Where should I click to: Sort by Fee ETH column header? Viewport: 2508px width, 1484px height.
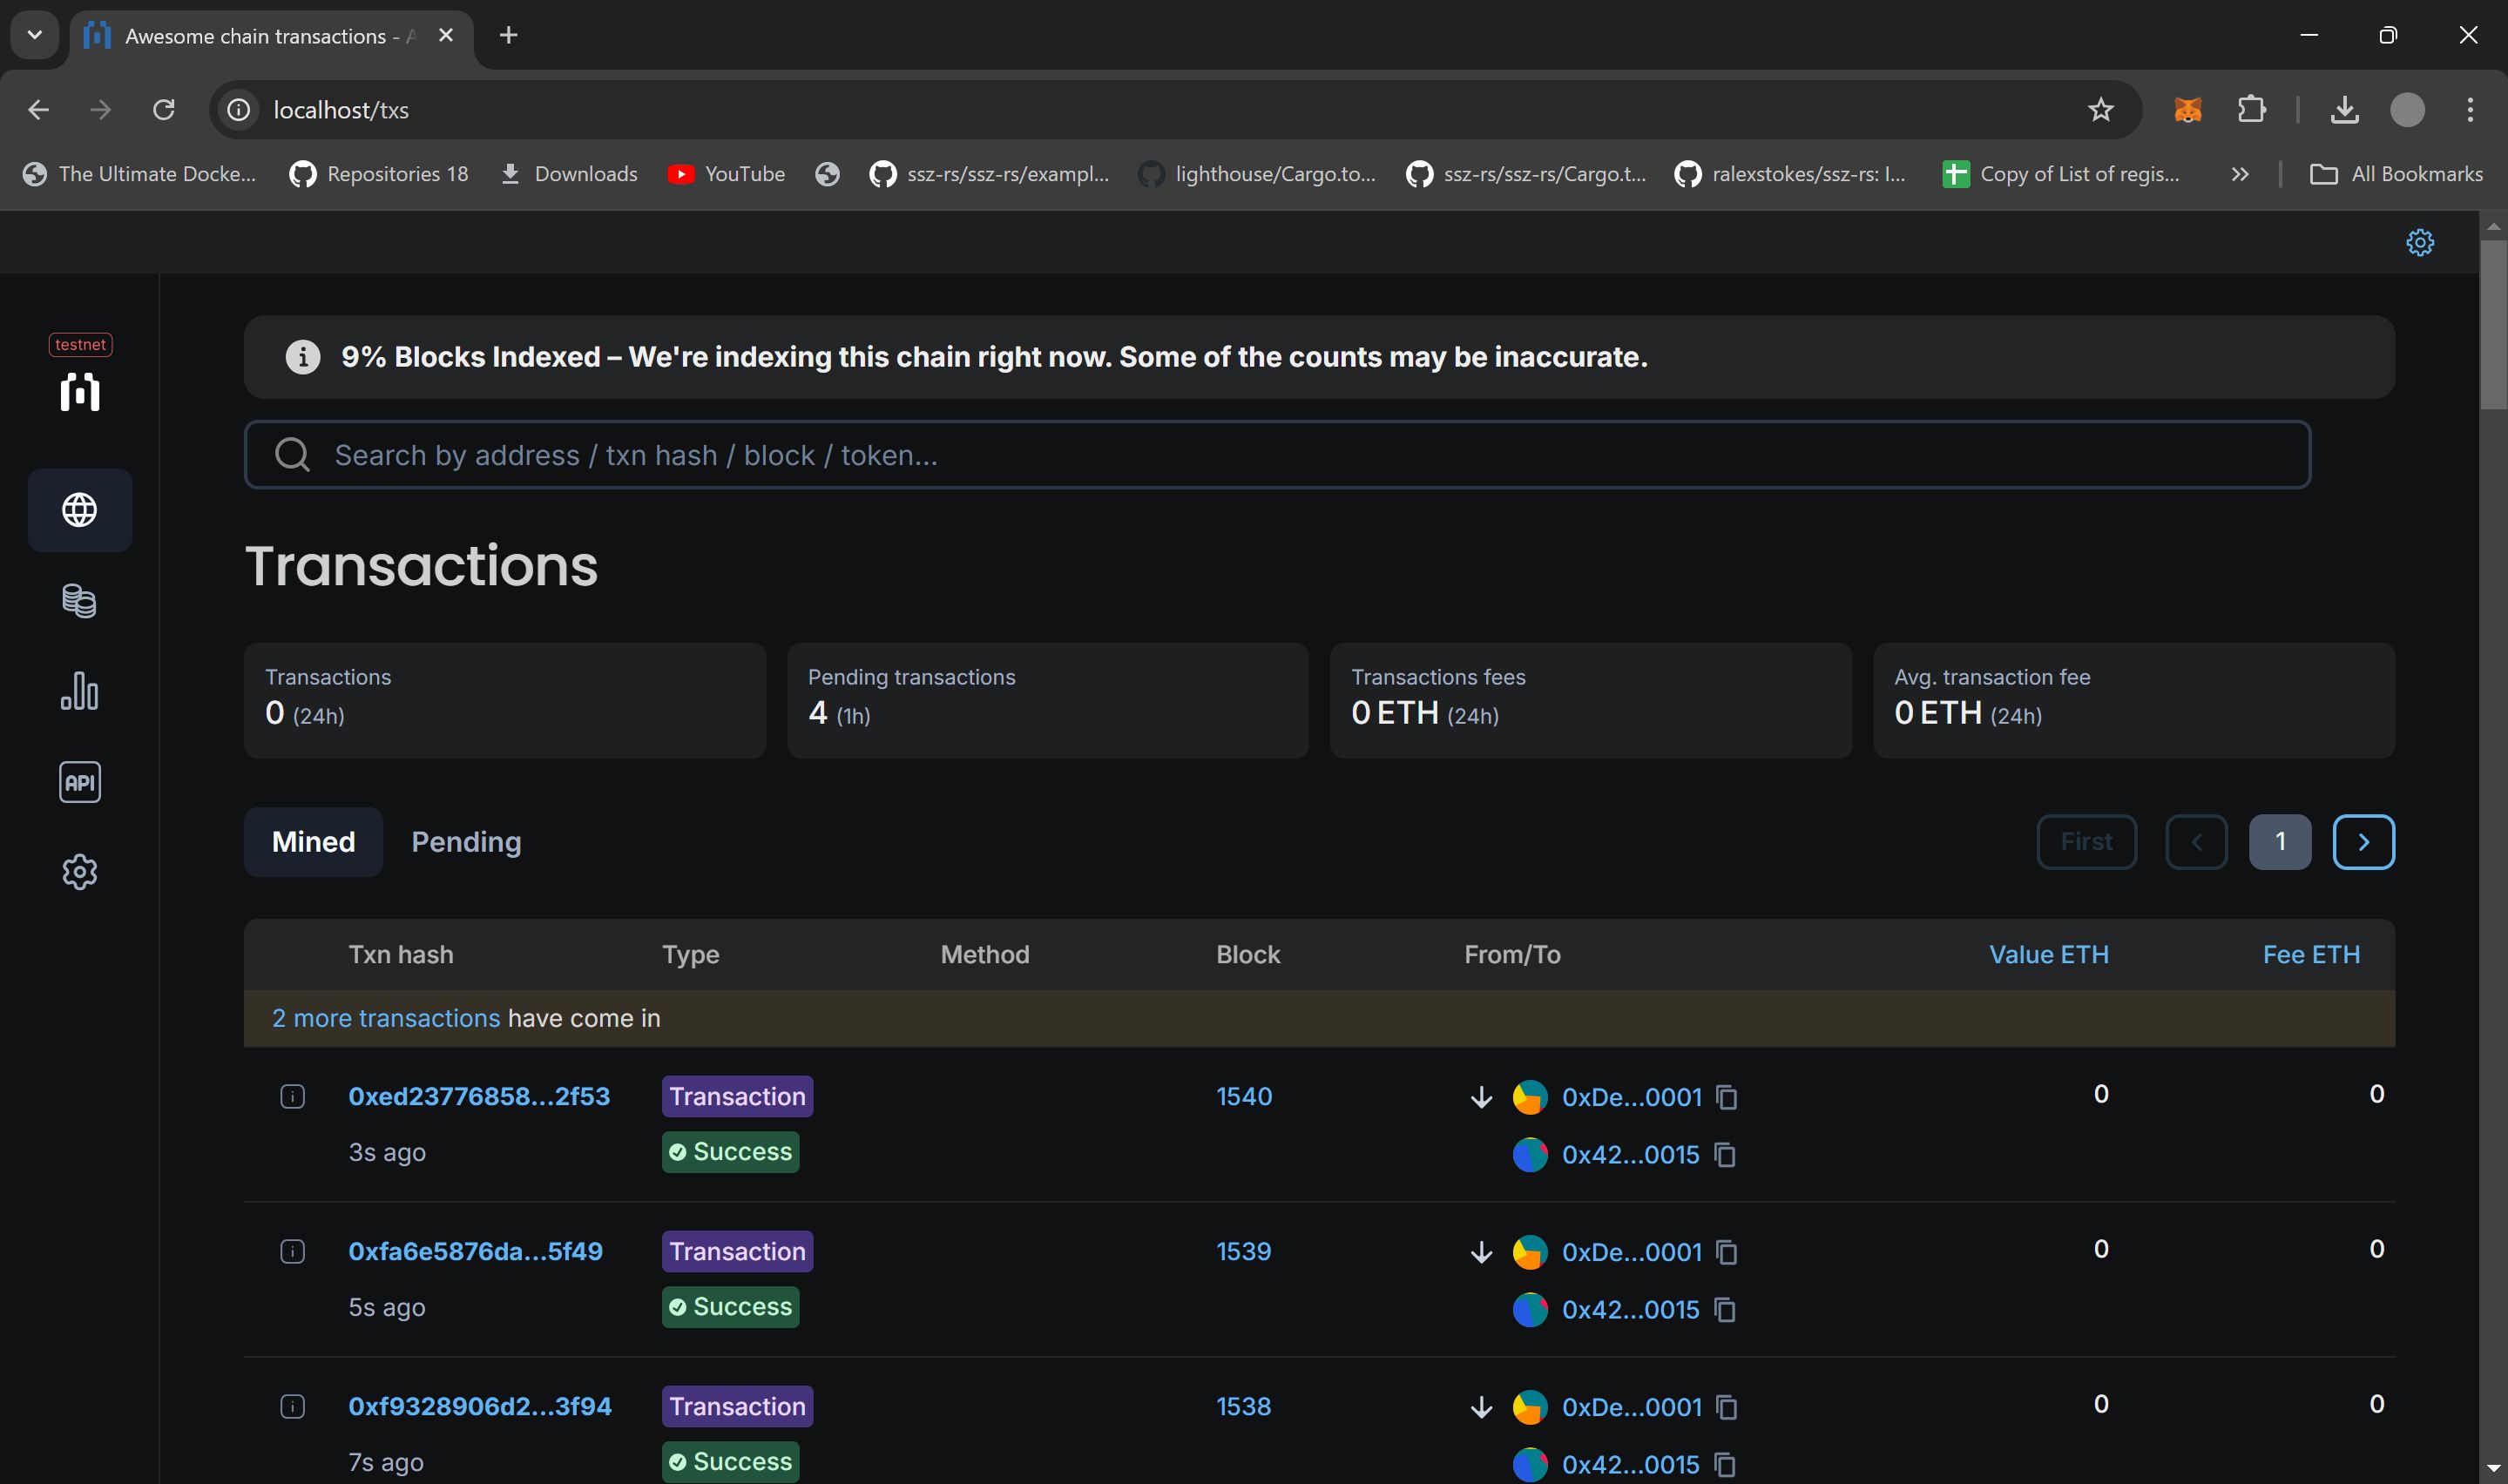pos(2311,954)
